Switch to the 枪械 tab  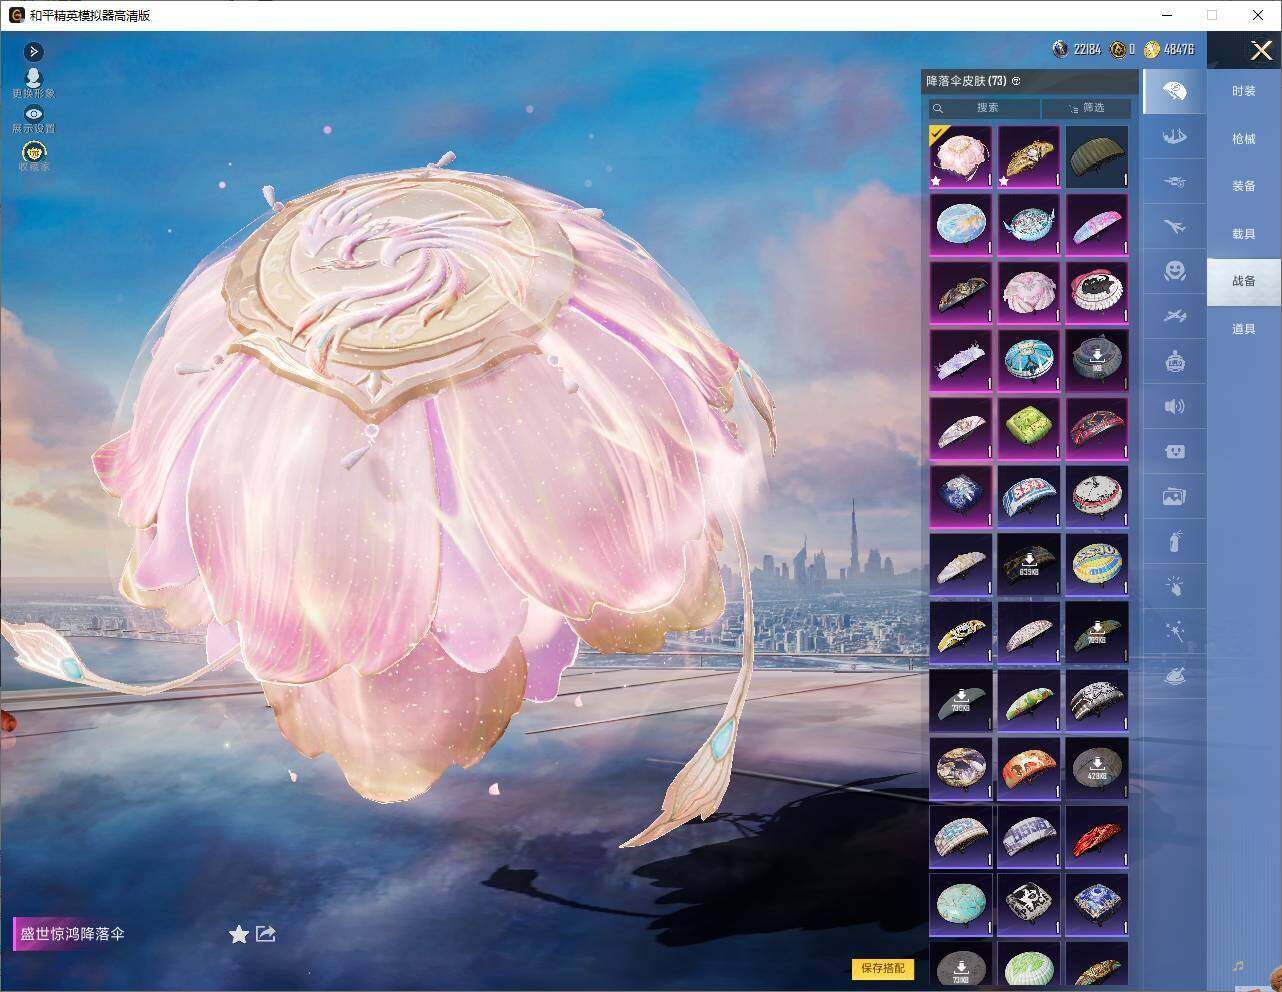1244,139
